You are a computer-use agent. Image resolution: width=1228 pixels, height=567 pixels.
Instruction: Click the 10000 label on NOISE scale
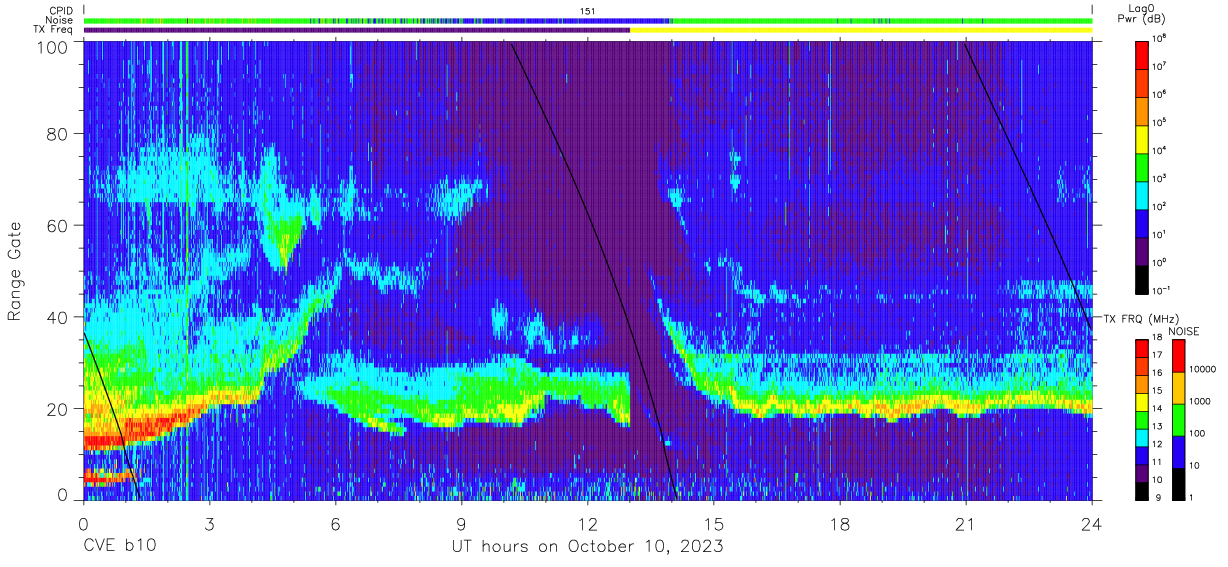point(1203,369)
